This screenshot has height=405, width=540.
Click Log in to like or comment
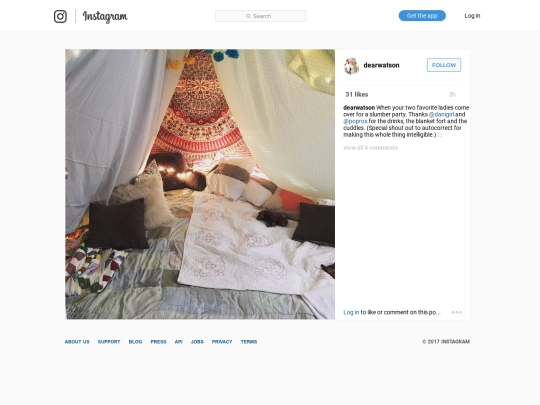351,312
